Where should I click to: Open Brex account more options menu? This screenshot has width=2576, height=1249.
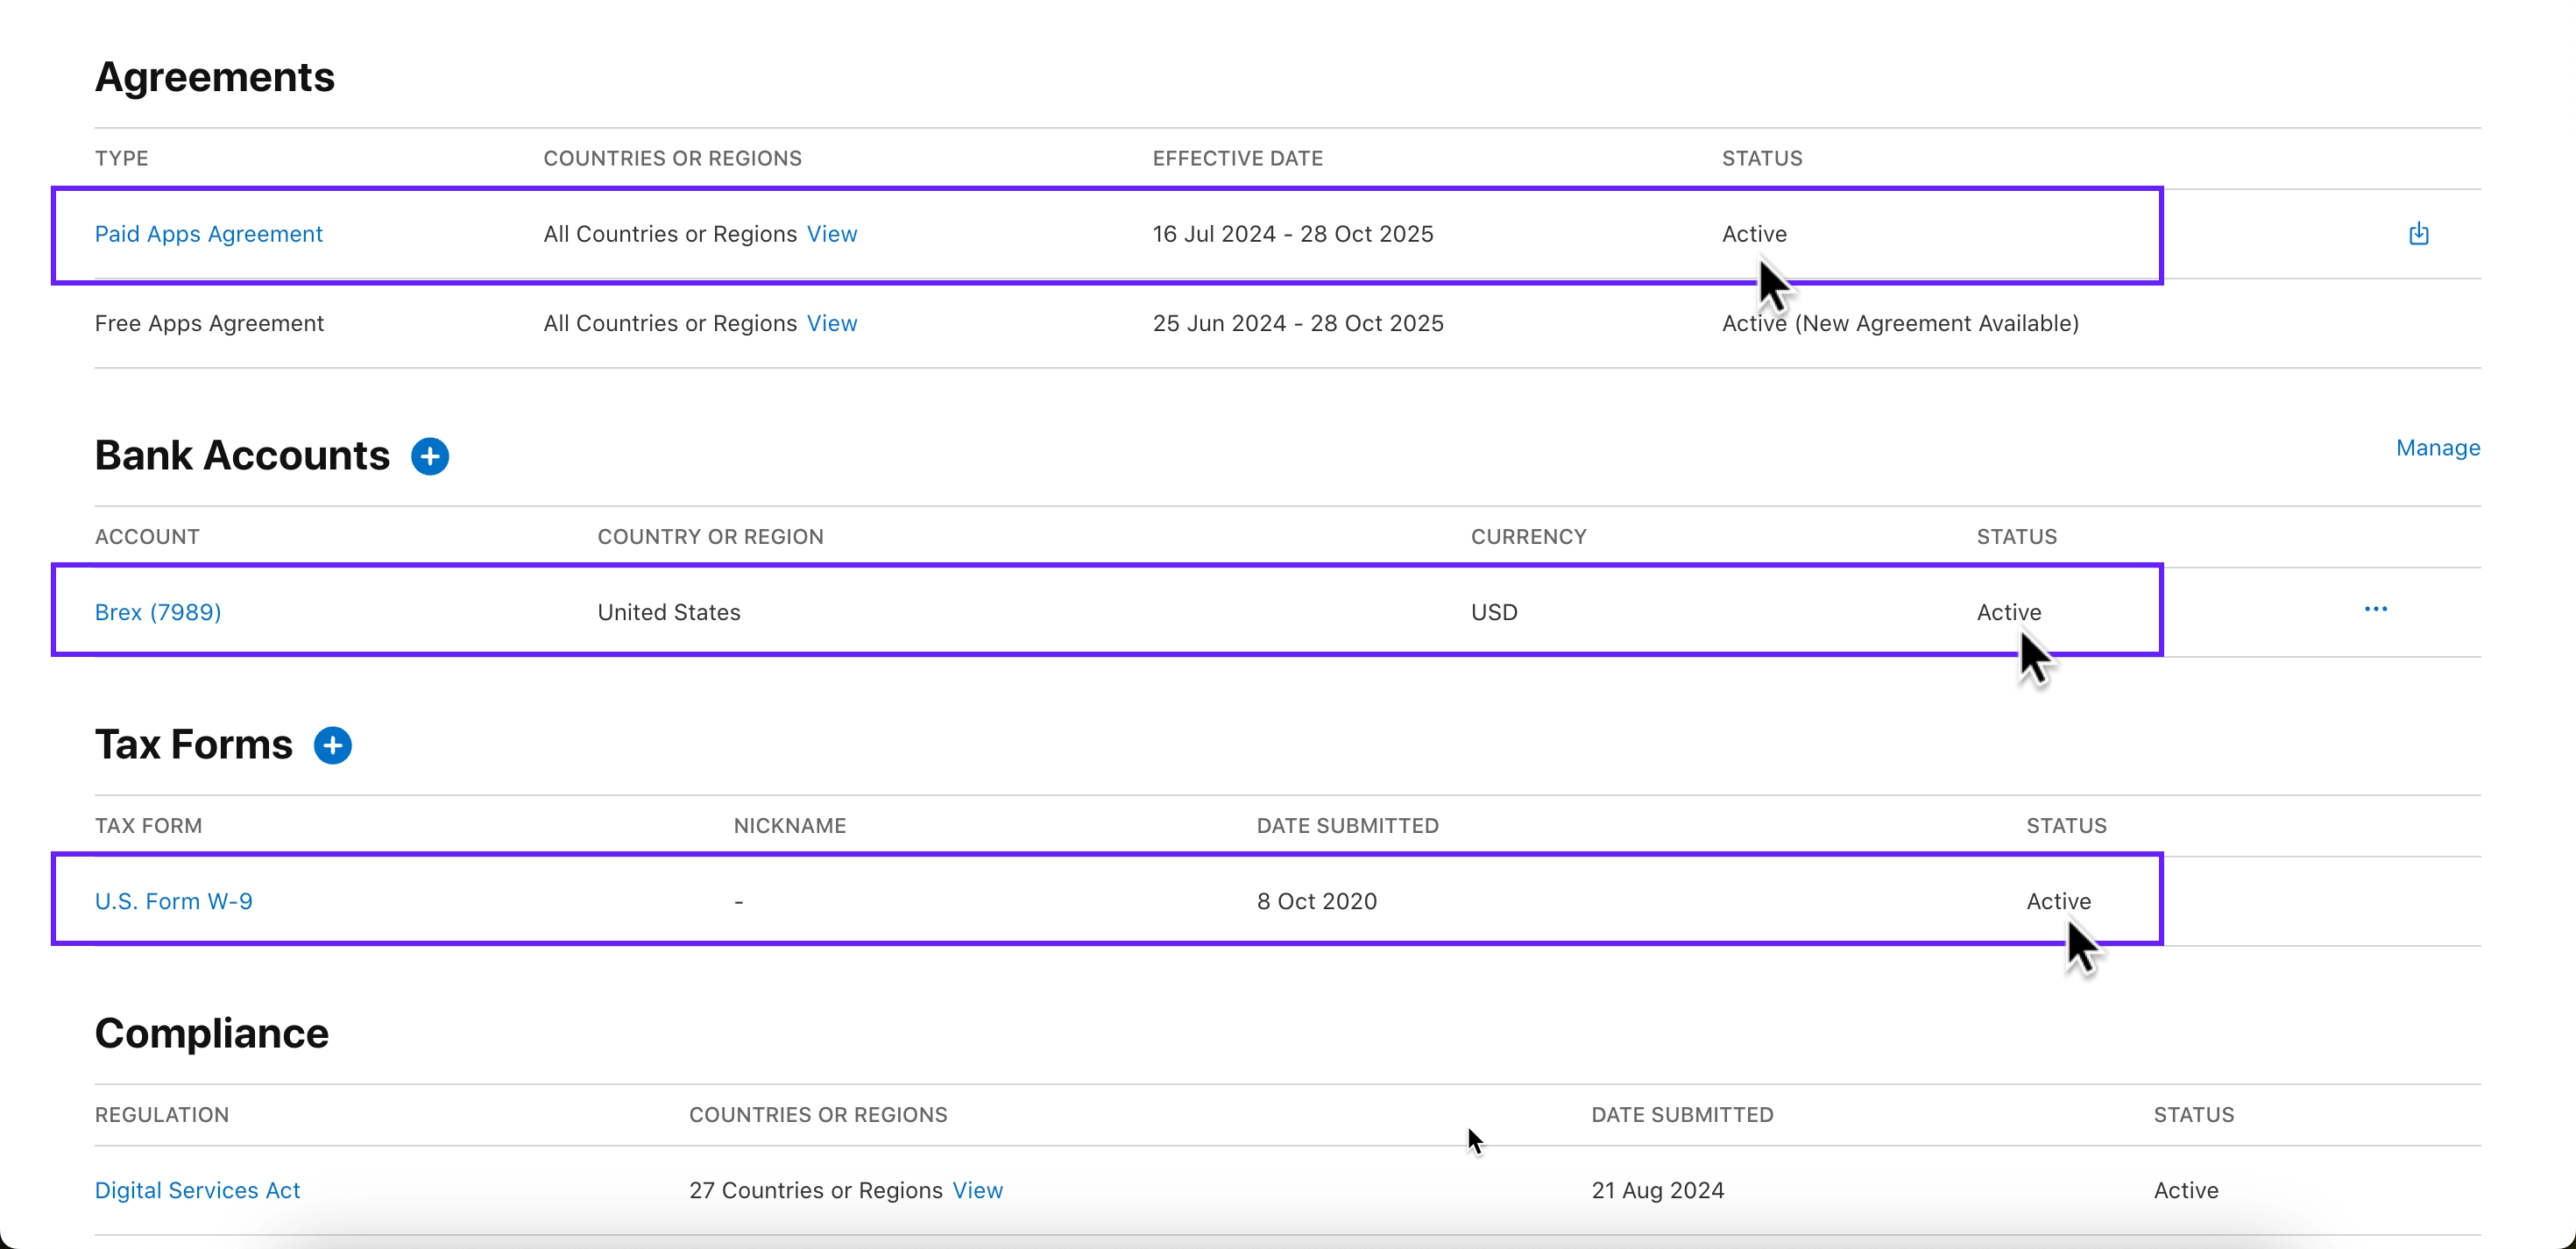tap(2375, 610)
